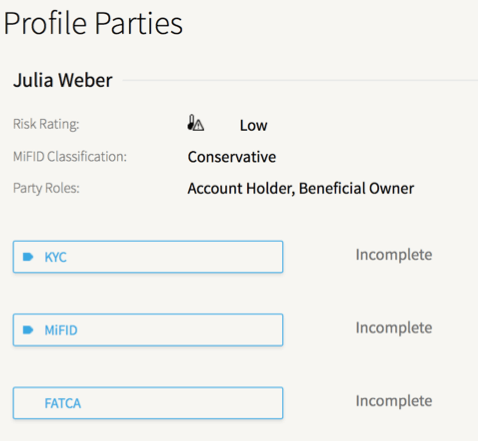Click the tag icon beside KYC
This screenshot has width=478, height=441.
pyautogui.click(x=28, y=257)
